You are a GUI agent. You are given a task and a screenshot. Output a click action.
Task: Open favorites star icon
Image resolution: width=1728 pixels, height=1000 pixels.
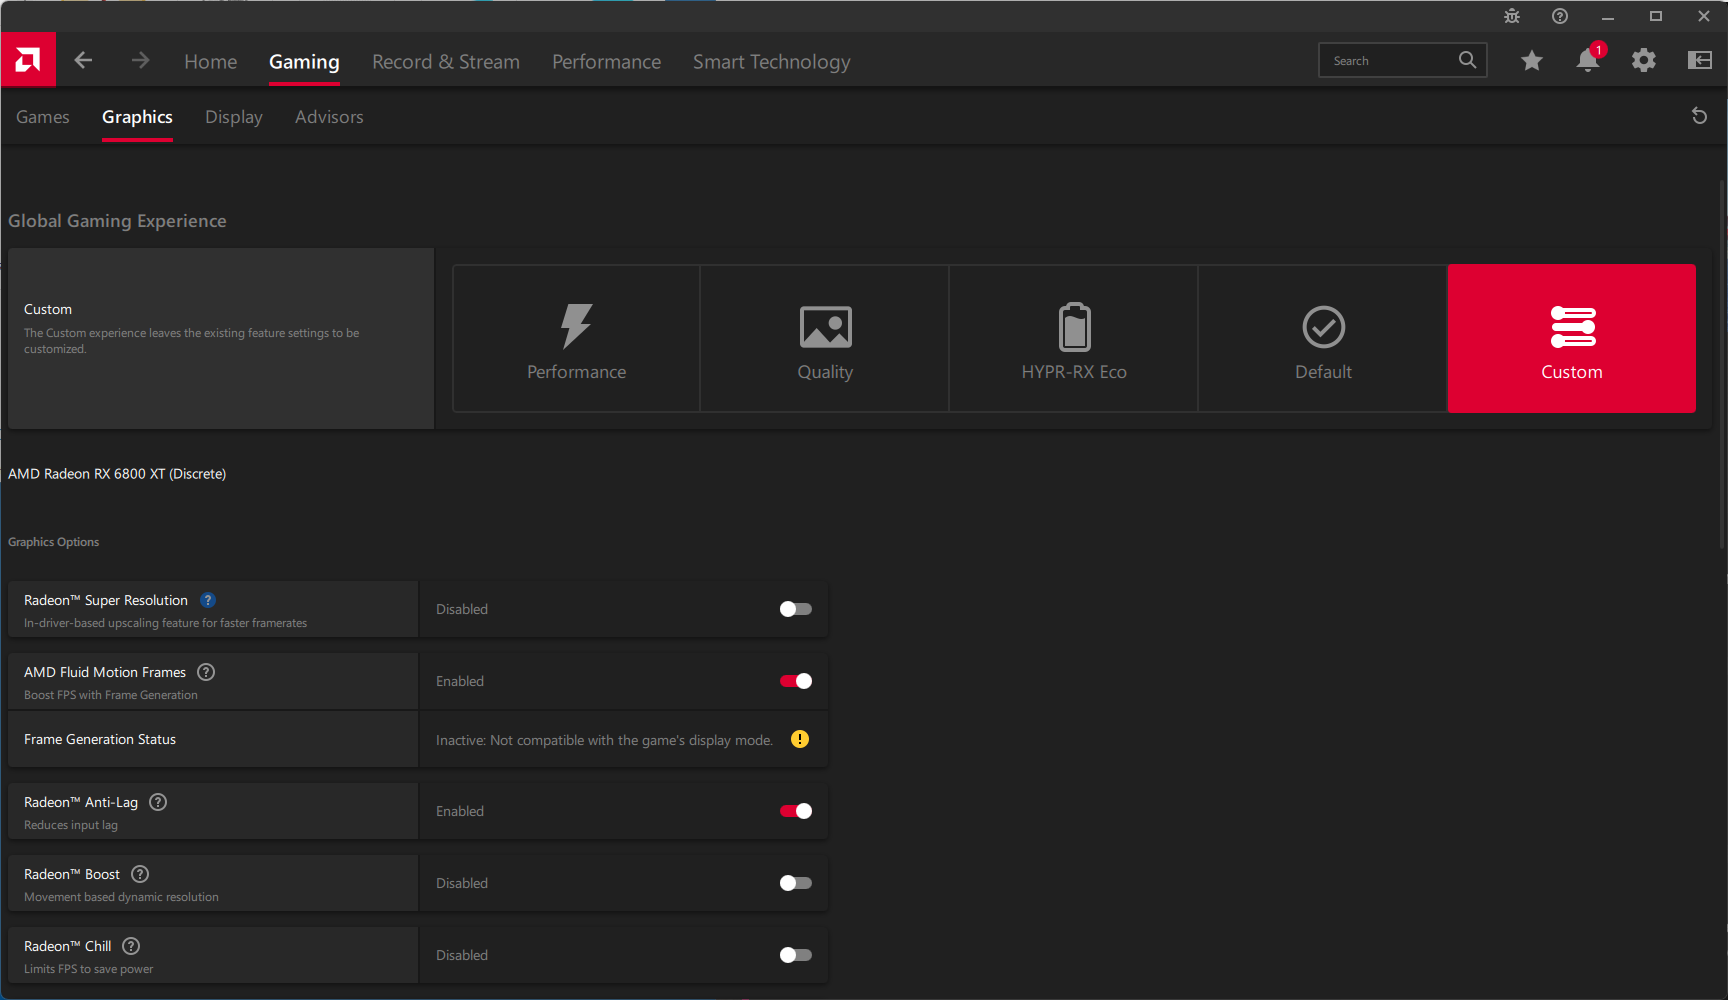[x=1531, y=61]
